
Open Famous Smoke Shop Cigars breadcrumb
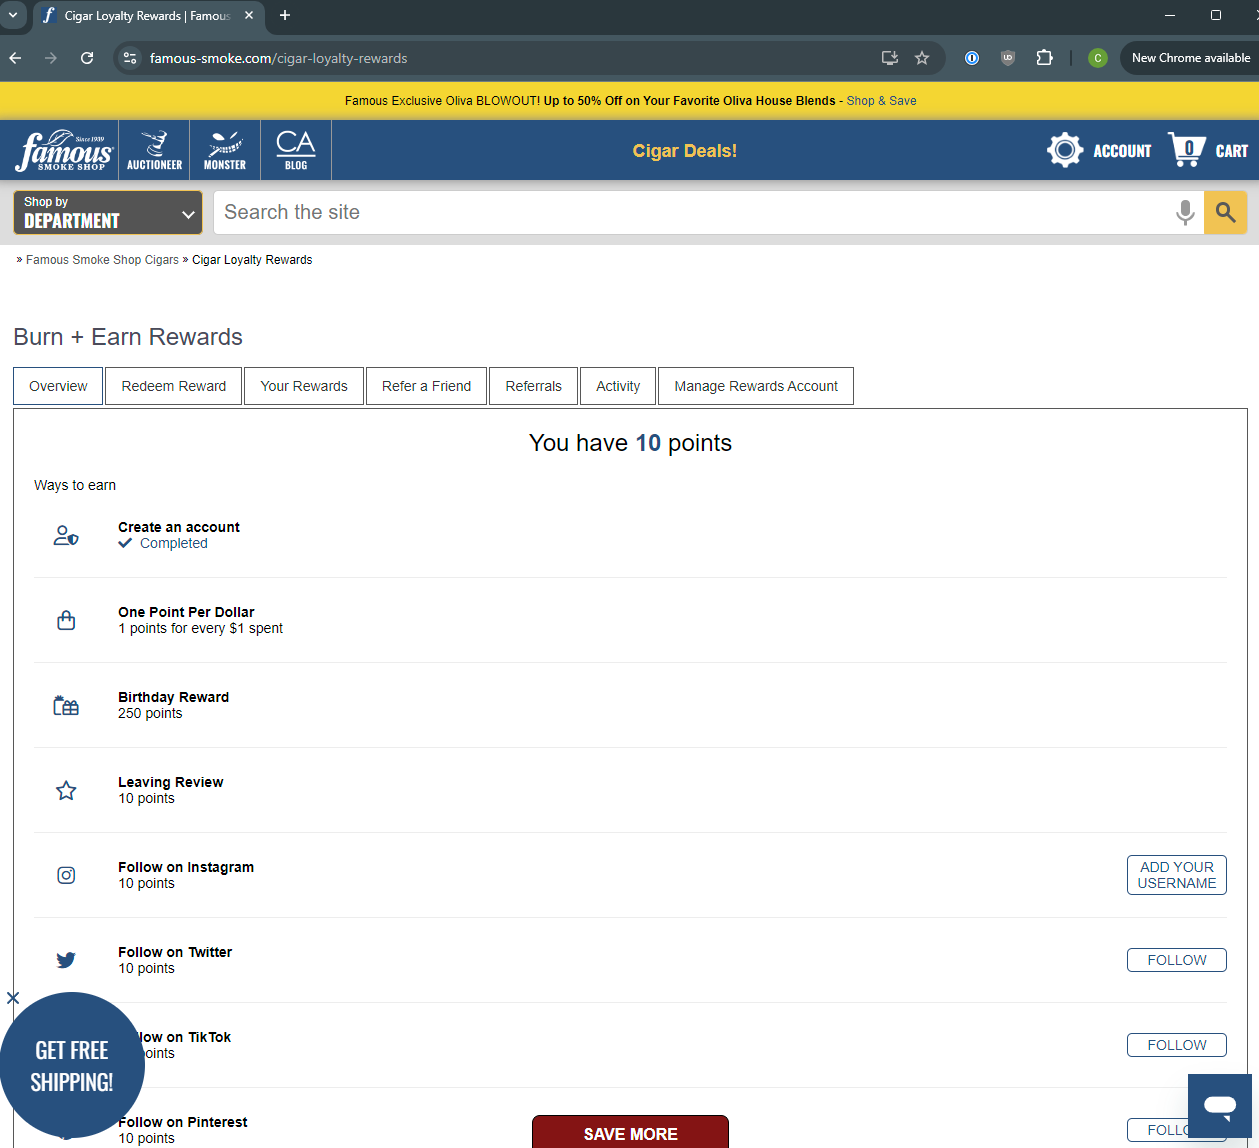tap(102, 260)
